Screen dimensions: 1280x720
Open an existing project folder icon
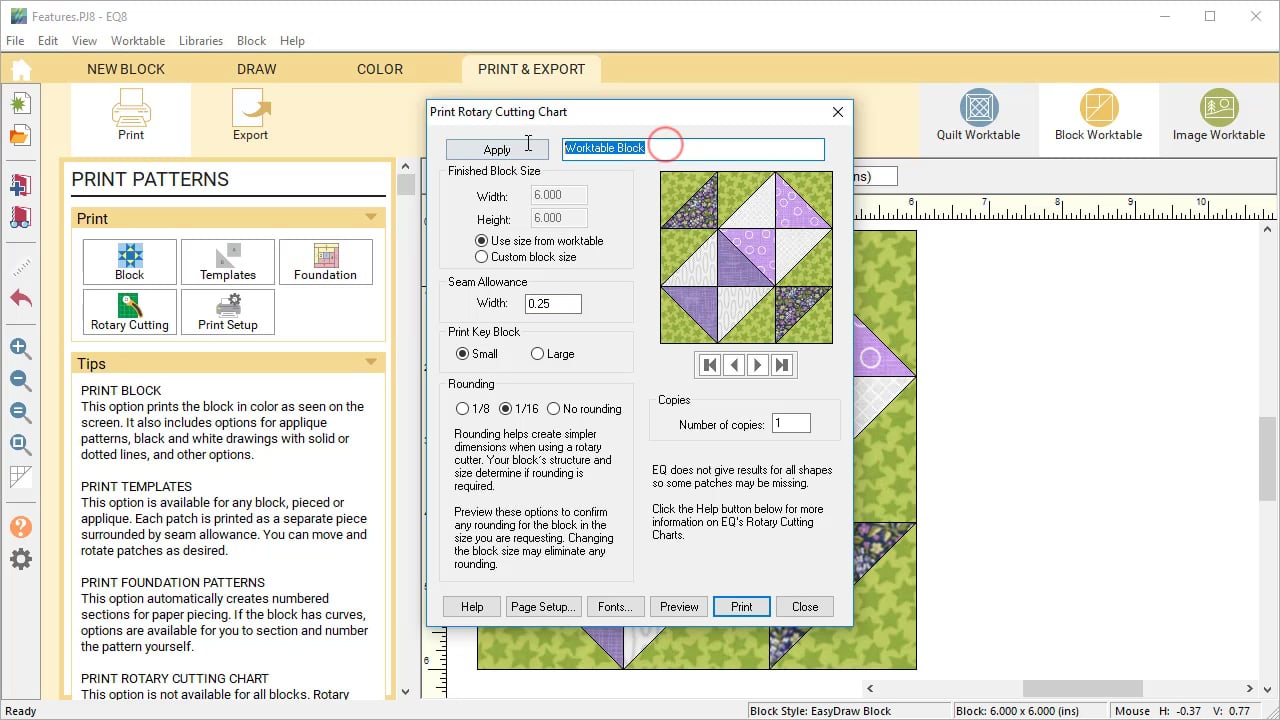click(x=21, y=136)
